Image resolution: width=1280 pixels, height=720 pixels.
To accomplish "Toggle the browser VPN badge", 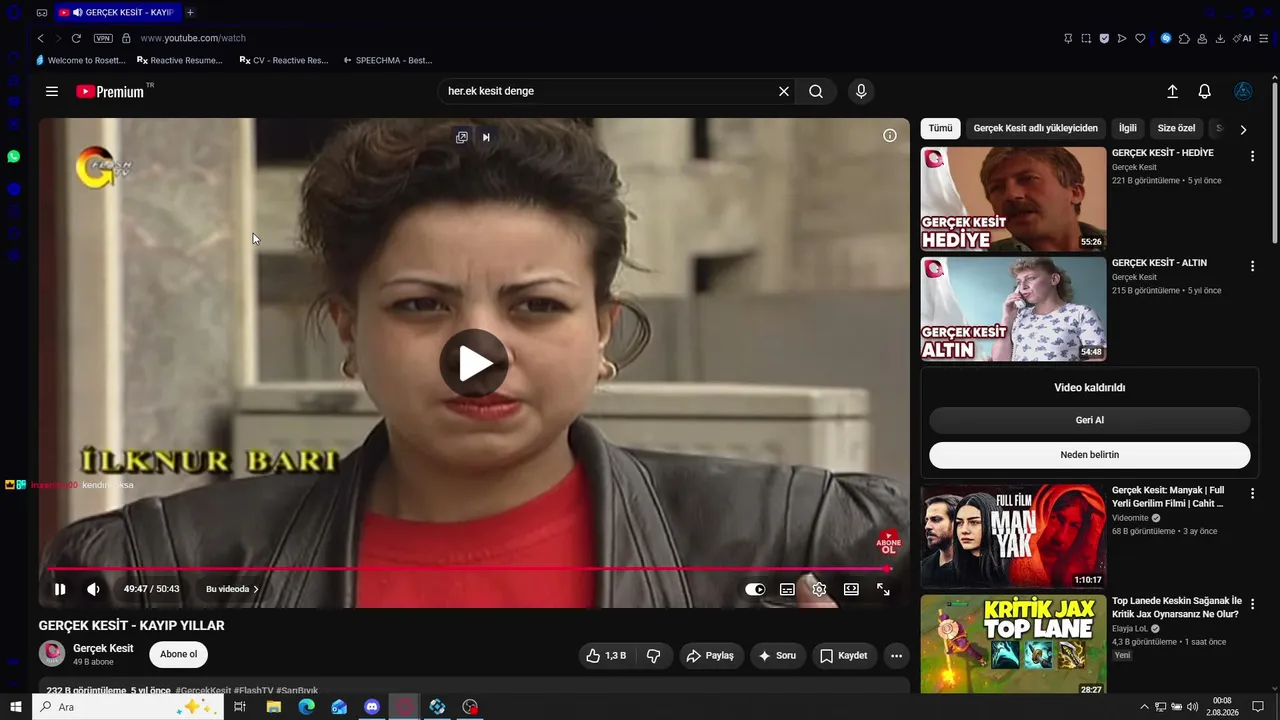I will [103, 38].
